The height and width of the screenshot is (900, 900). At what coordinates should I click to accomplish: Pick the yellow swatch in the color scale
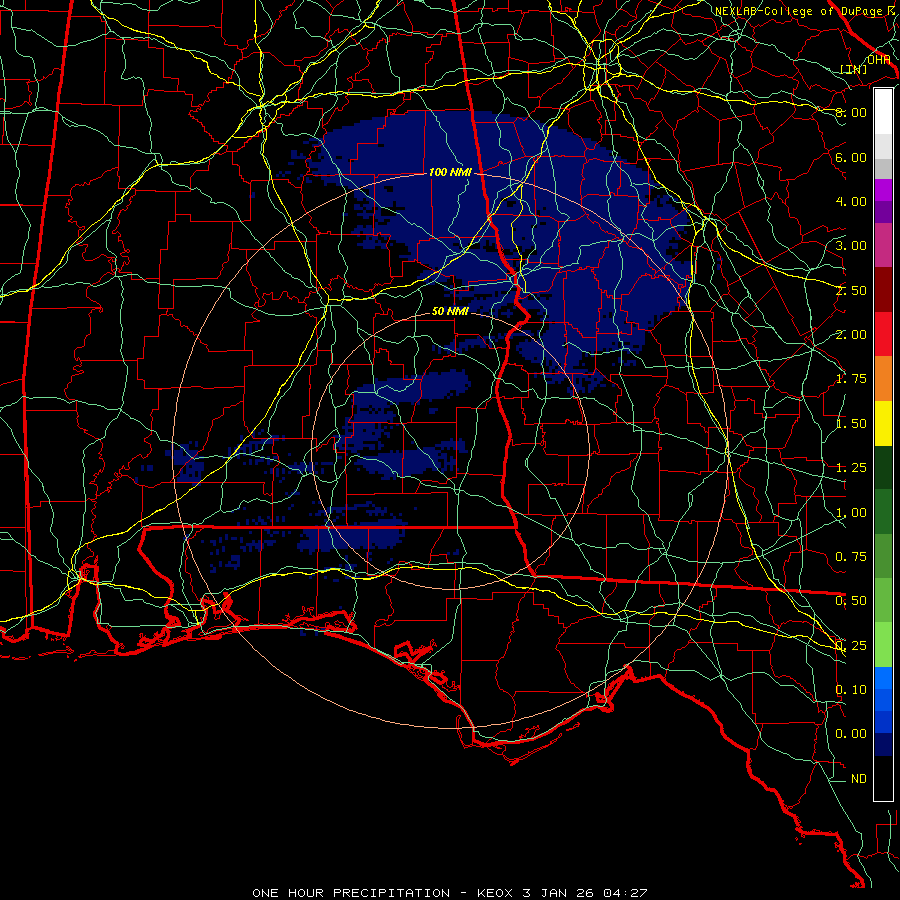tap(883, 424)
